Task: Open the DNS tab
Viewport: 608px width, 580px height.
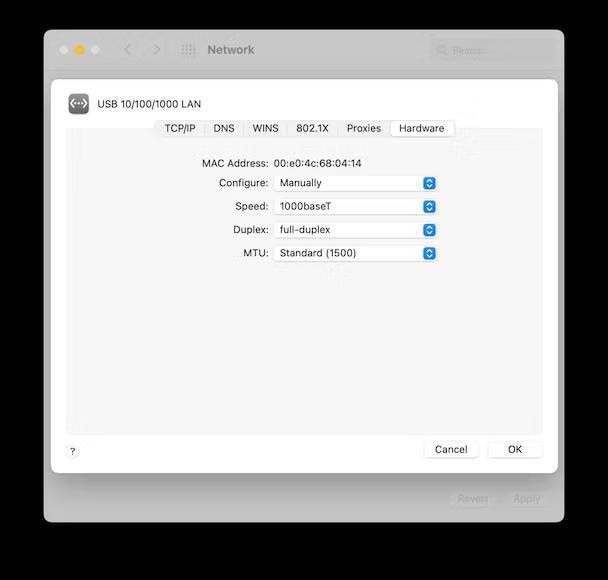Action: pos(224,128)
